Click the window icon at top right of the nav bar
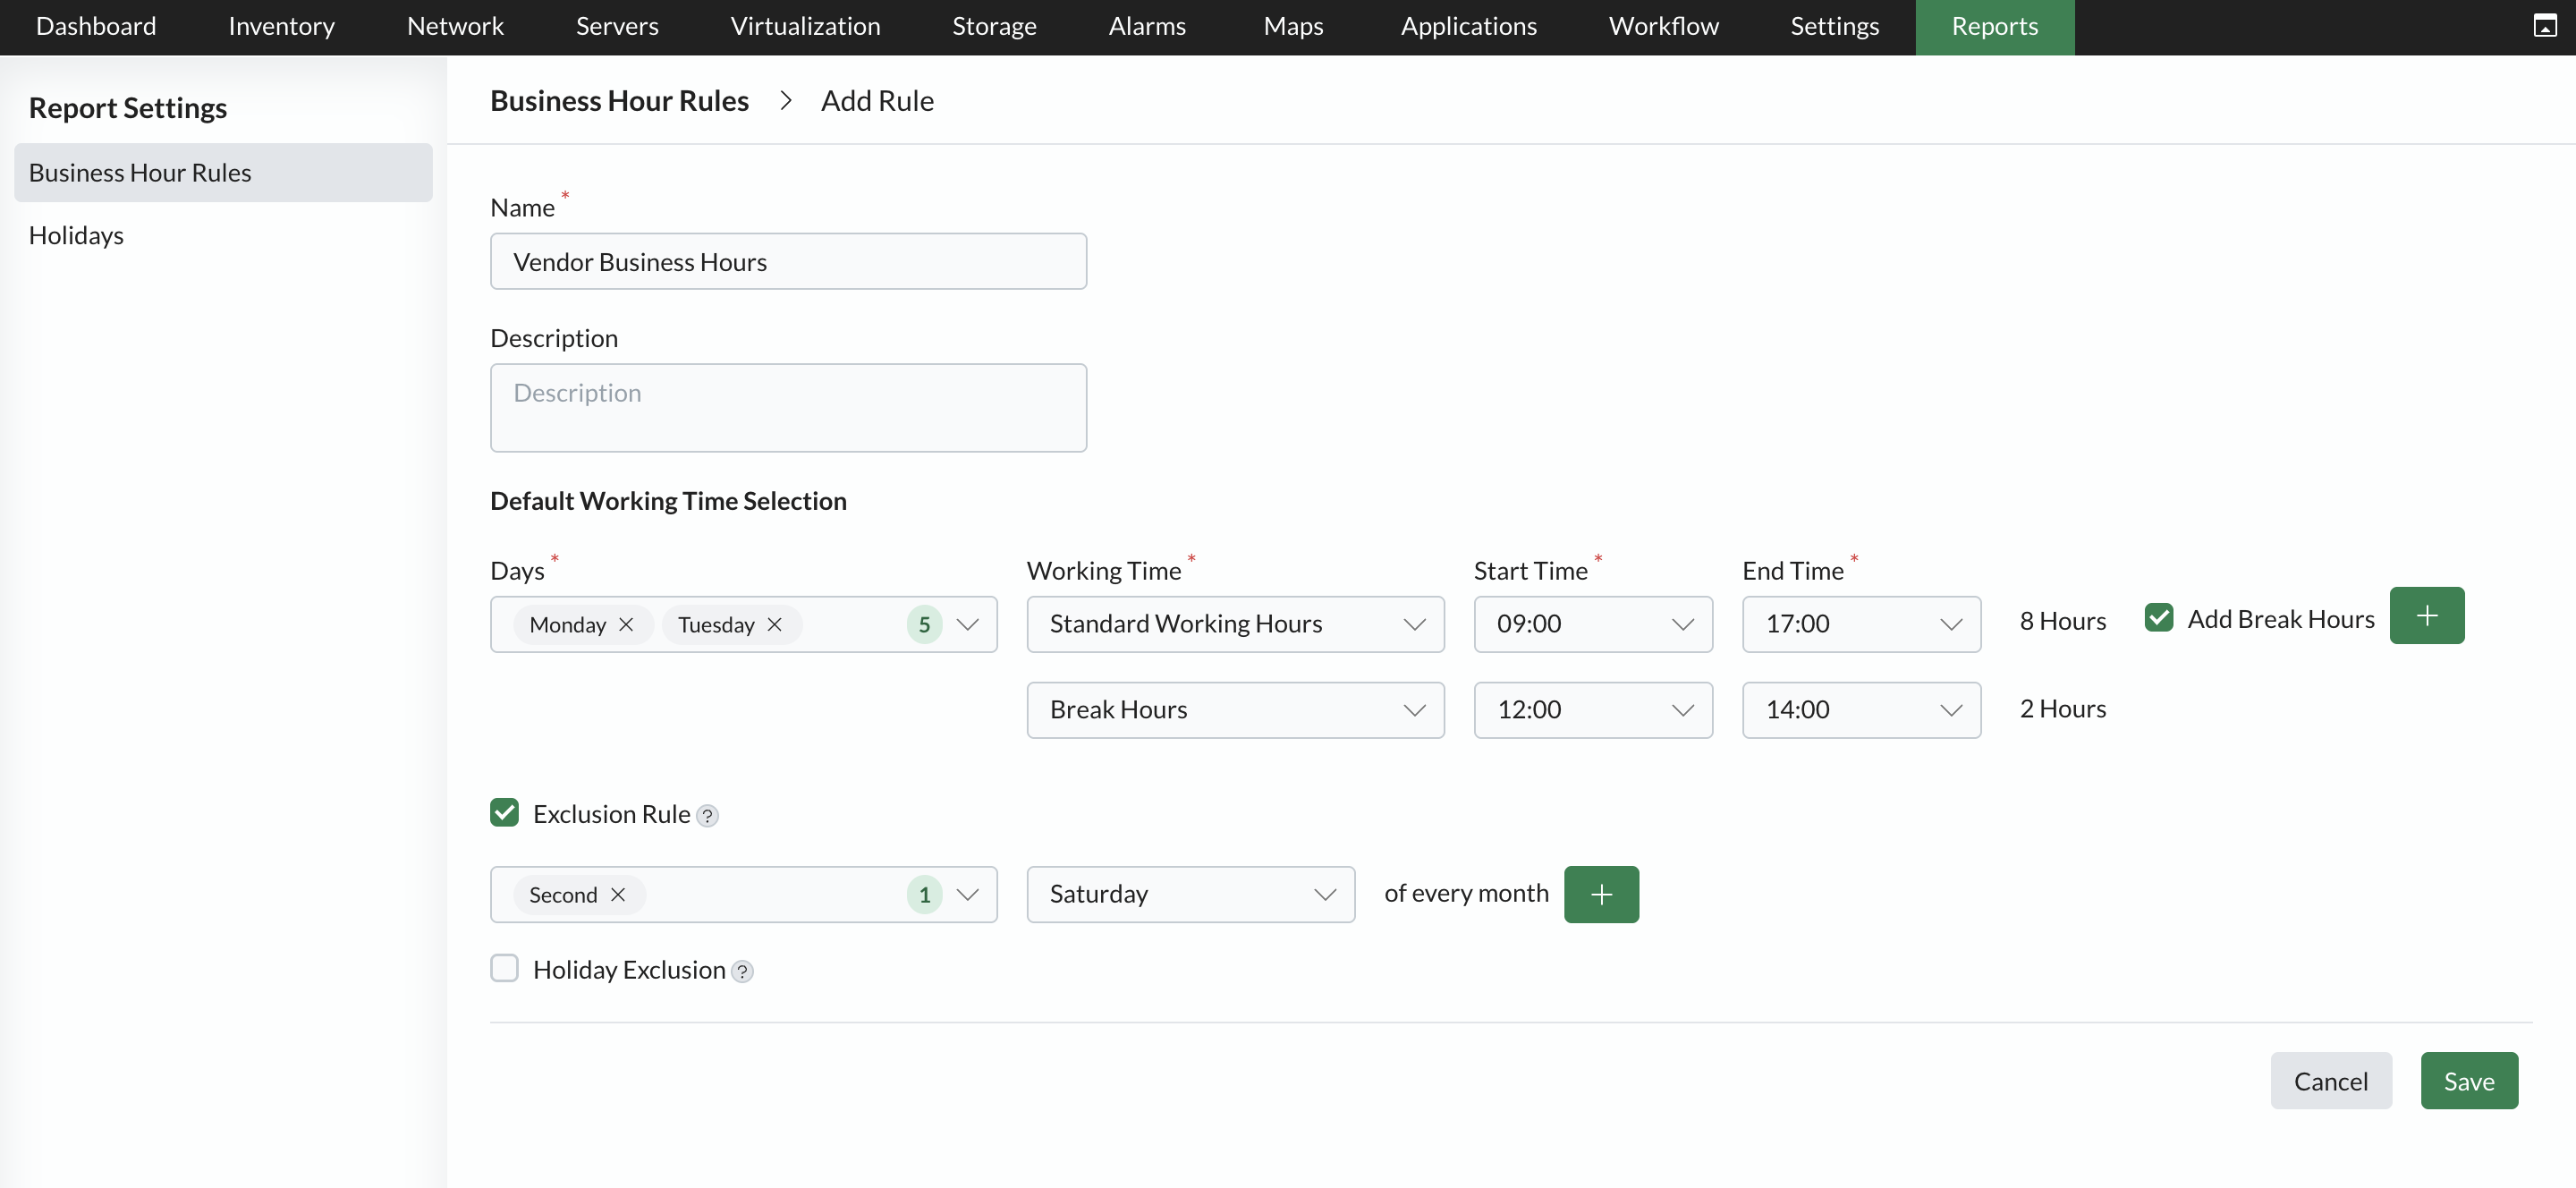2576x1188 pixels. pos(2545,26)
